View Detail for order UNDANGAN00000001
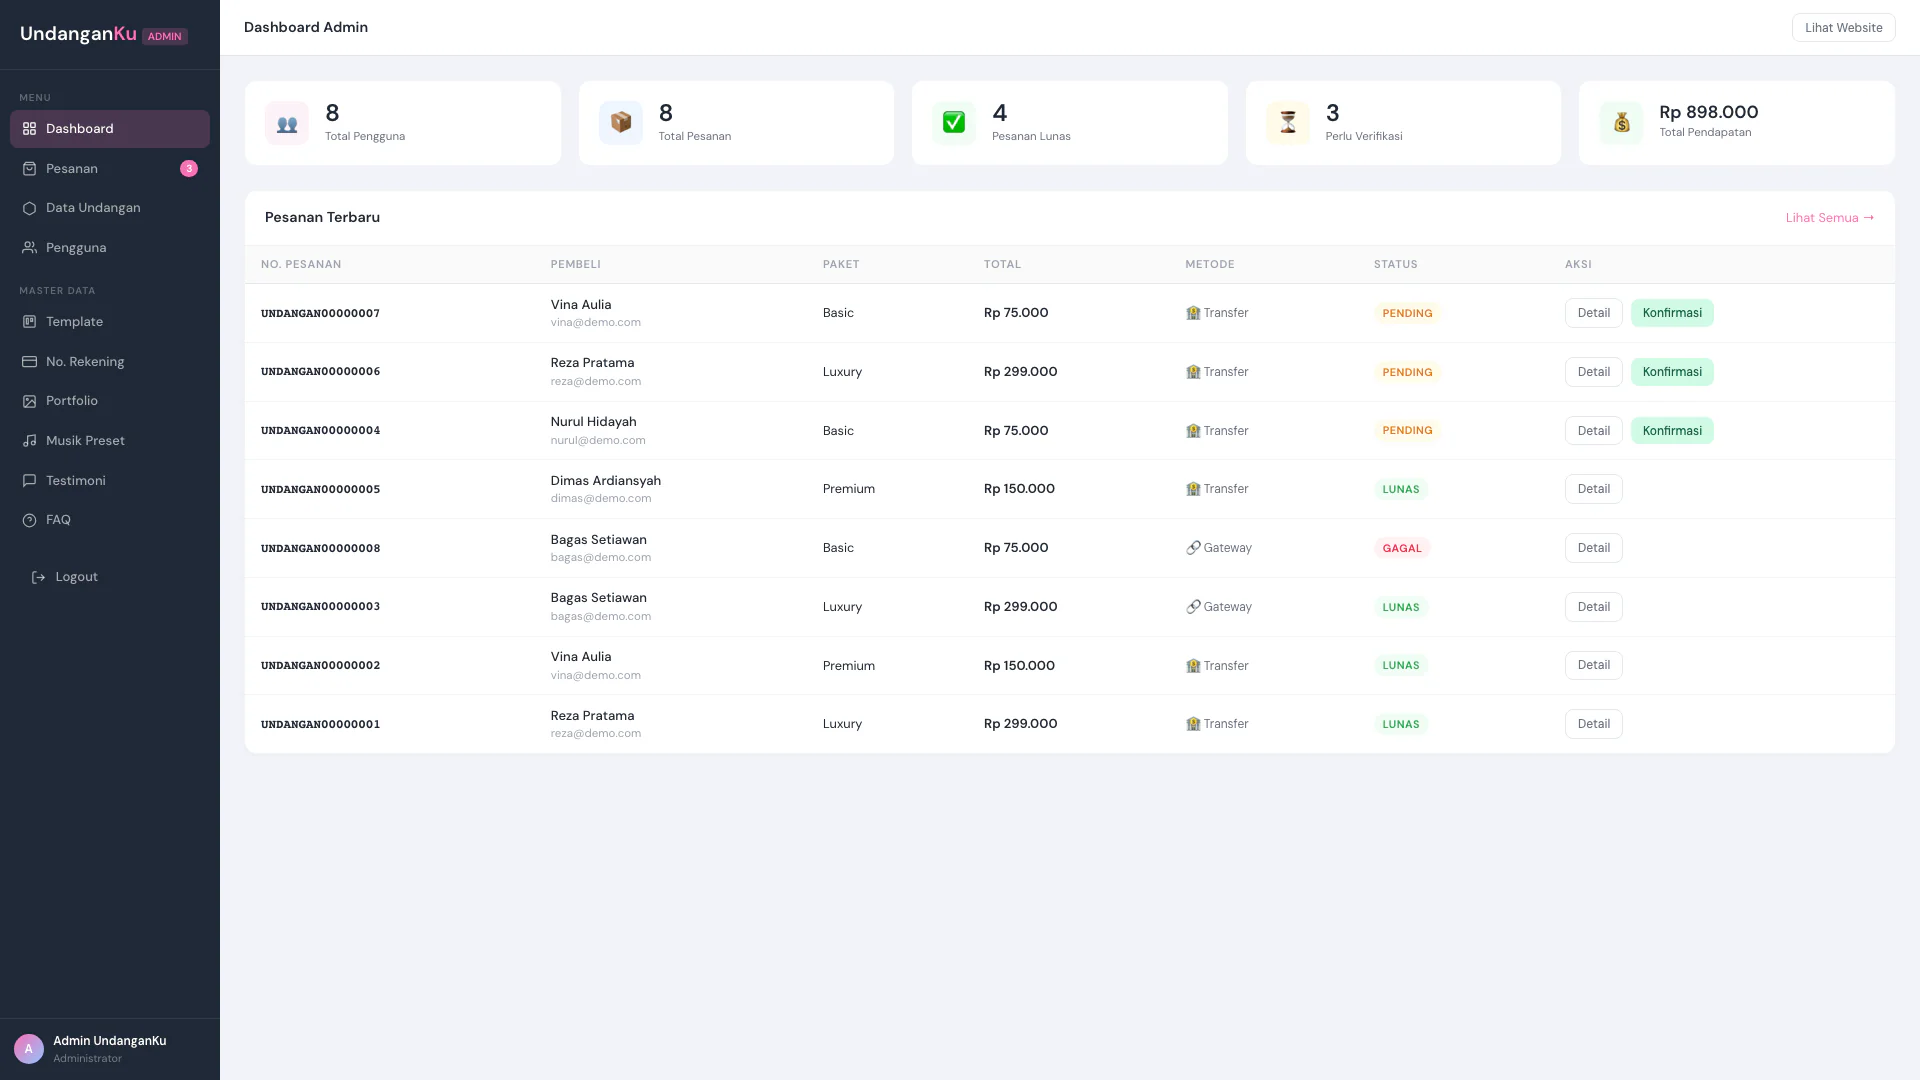The height and width of the screenshot is (1080, 1920). tap(1593, 724)
